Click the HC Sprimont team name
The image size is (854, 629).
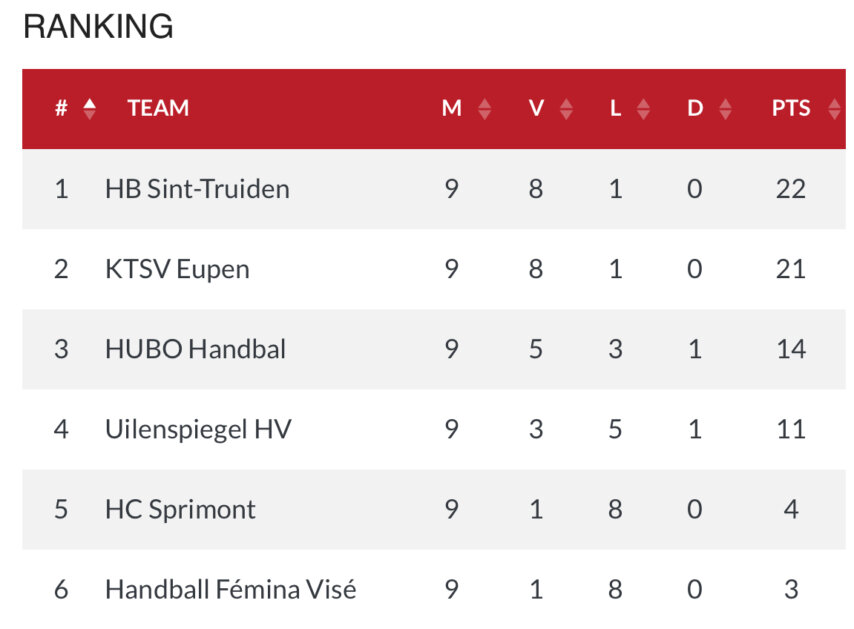pyautogui.click(x=180, y=508)
